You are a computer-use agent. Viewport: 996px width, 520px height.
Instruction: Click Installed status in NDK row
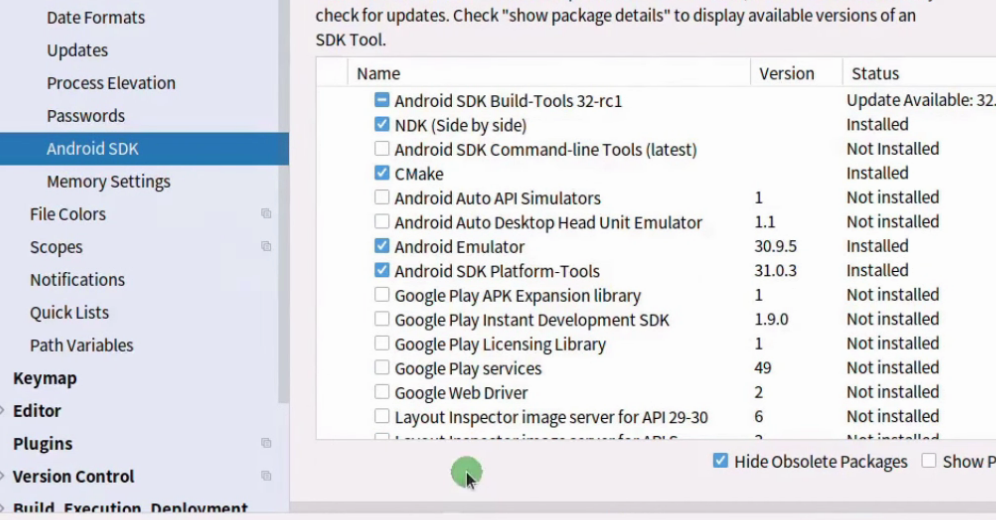coord(877,124)
